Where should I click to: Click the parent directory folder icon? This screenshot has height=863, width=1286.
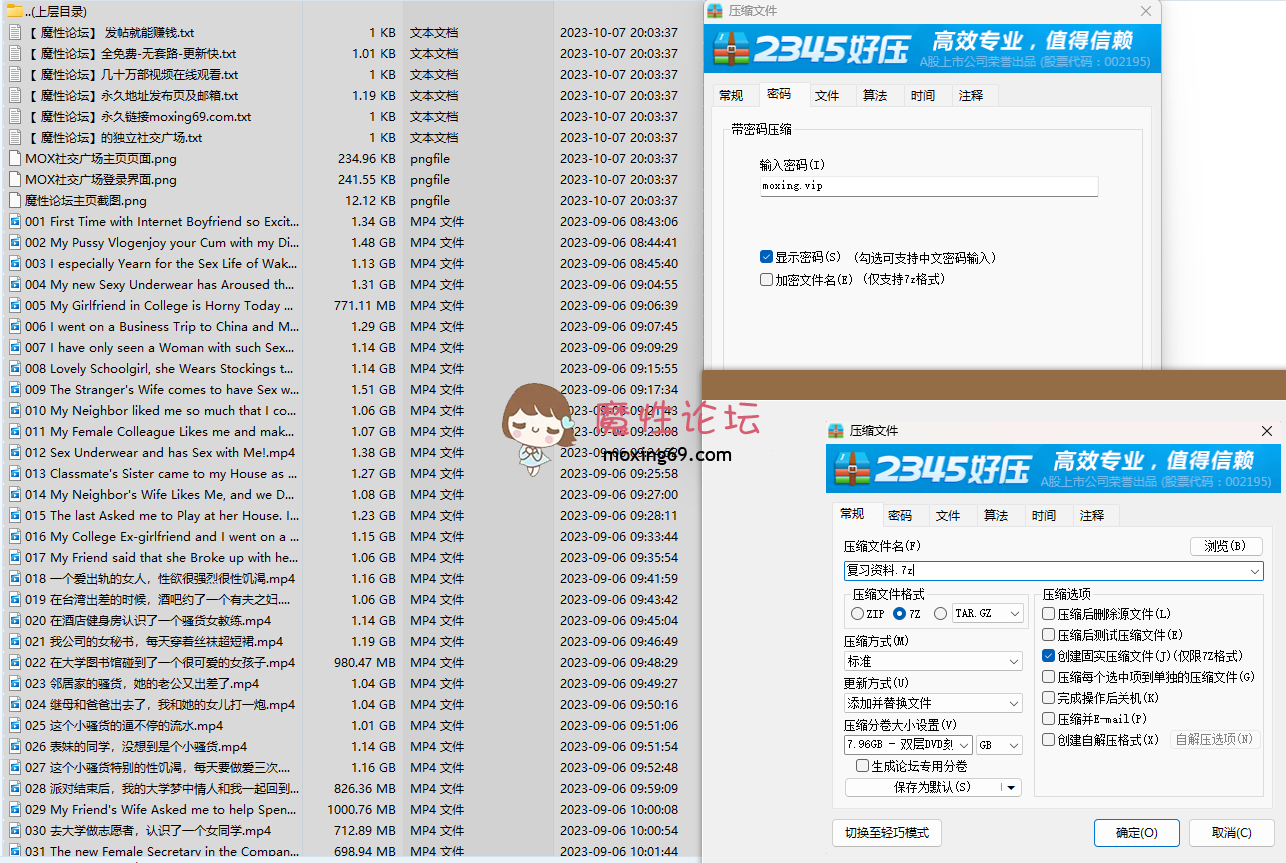click(15, 11)
